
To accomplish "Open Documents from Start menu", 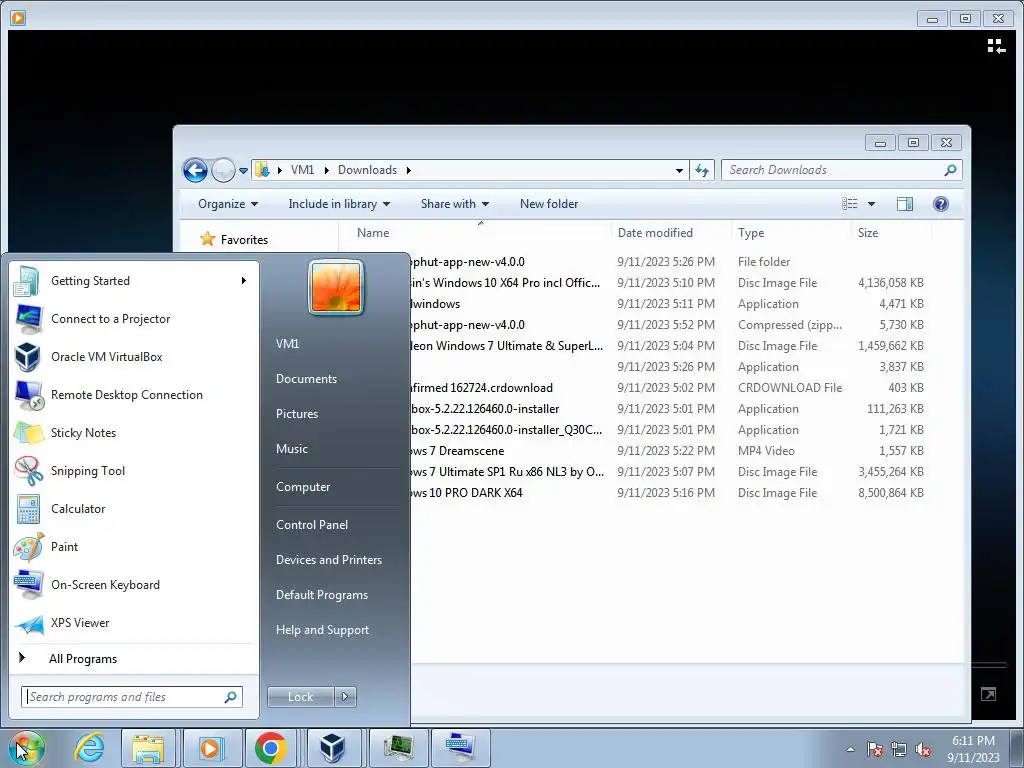I will (x=306, y=379).
